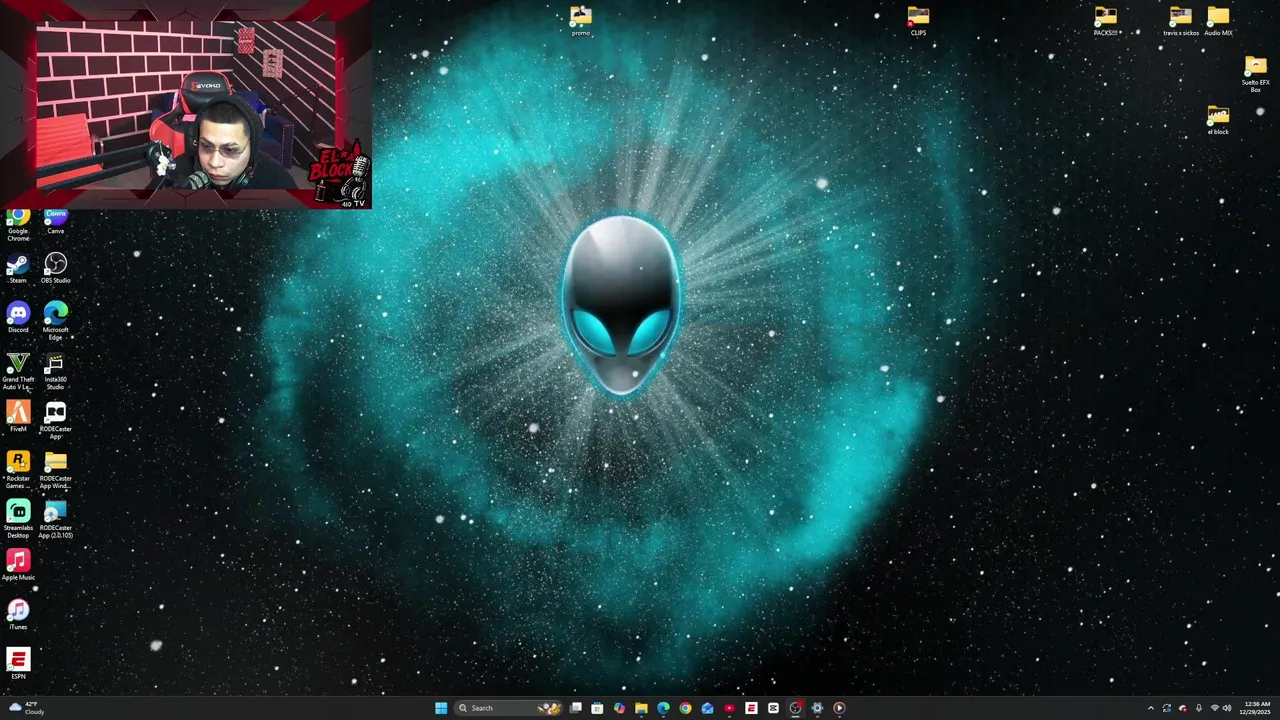This screenshot has width=1280, height=720.
Task: Select the RODECaster App (2.0.105) installer icon
Action: pyautogui.click(x=55, y=519)
